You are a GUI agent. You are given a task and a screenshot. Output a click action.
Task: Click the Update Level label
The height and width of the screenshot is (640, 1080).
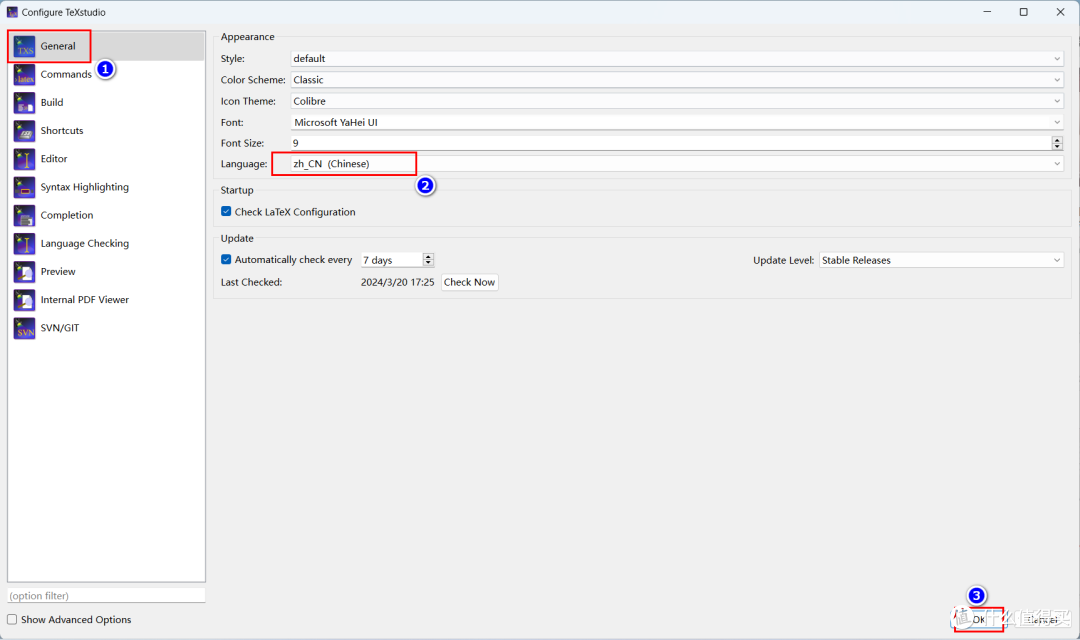(783, 260)
